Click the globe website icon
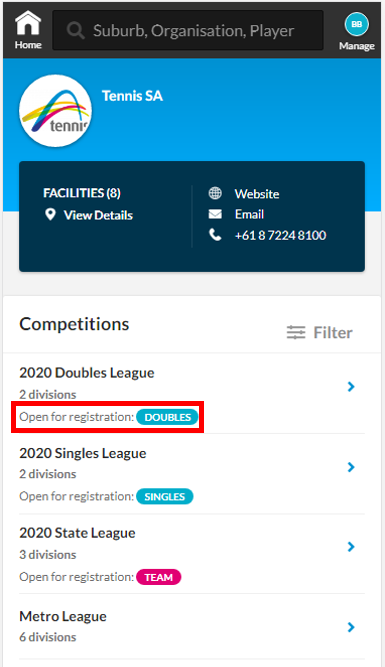 coord(215,193)
